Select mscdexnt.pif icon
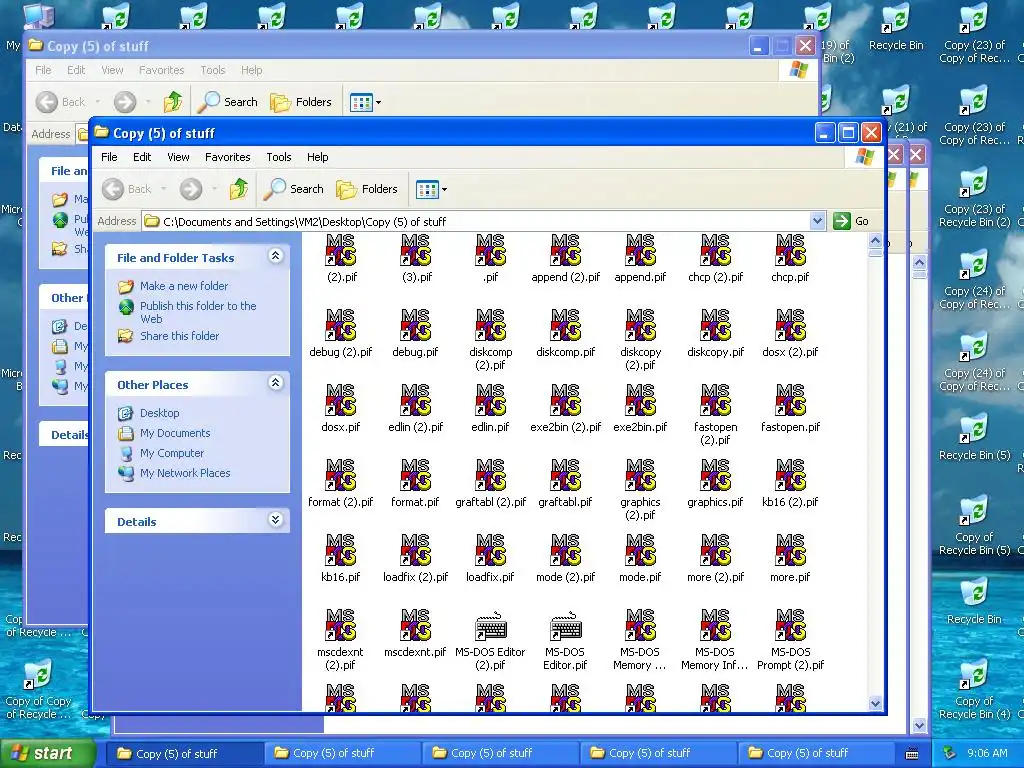 point(415,626)
